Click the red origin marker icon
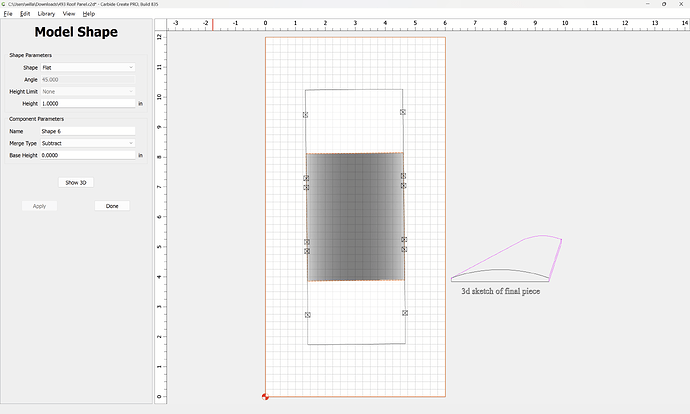 [x=265, y=397]
